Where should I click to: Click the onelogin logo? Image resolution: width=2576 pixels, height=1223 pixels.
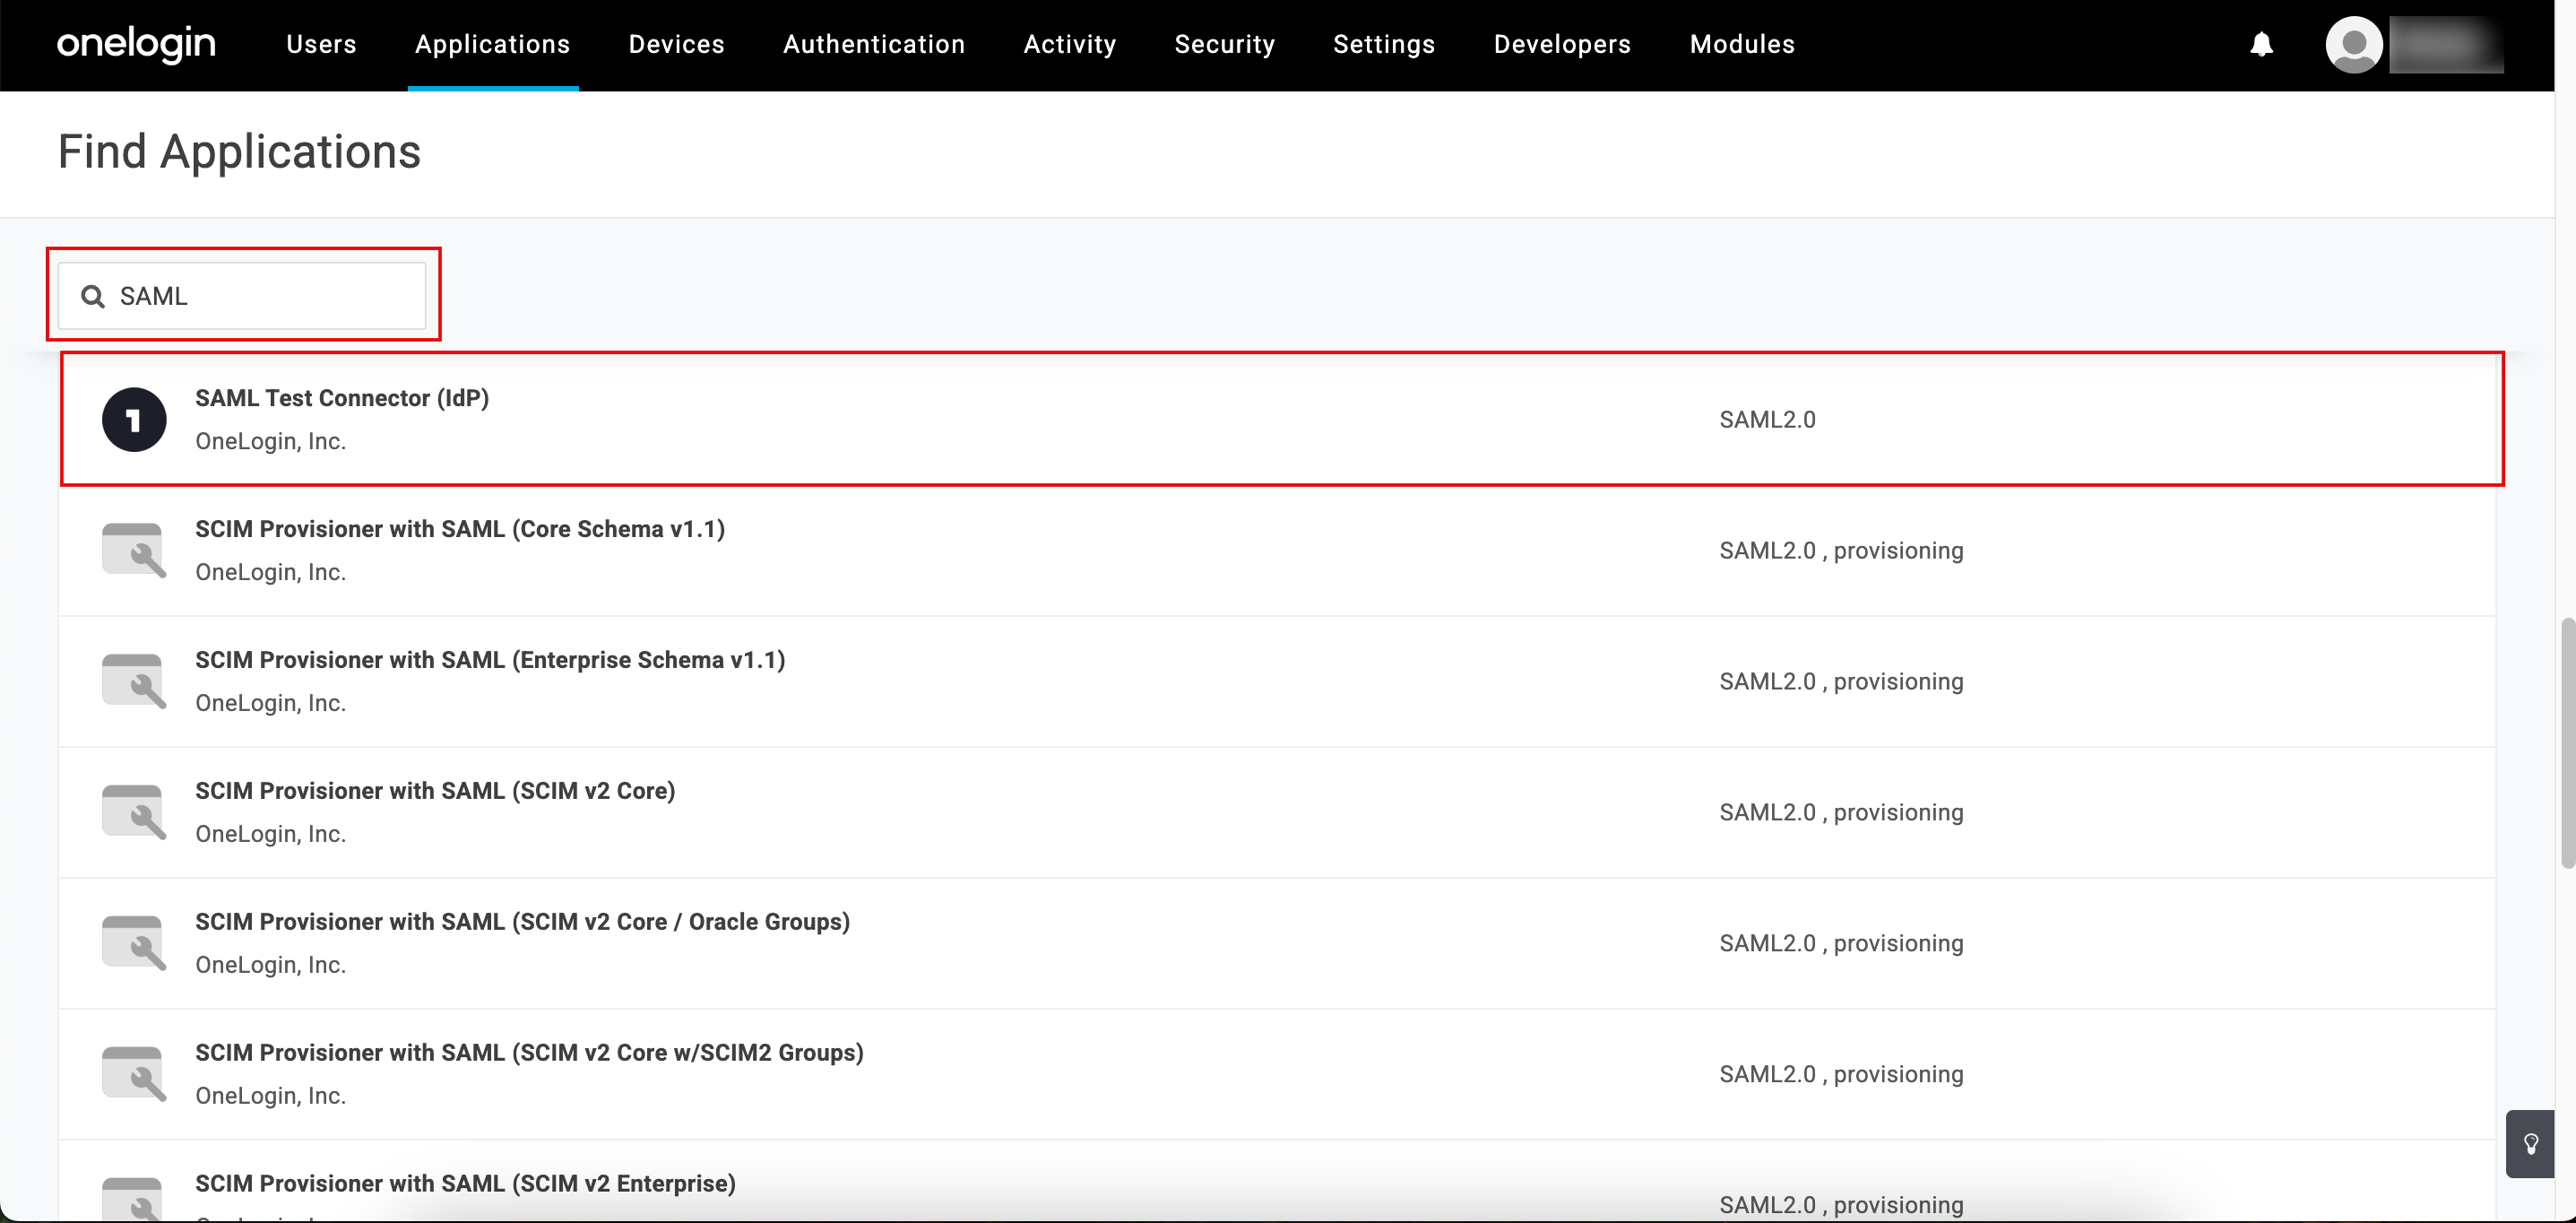tap(136, 44)
